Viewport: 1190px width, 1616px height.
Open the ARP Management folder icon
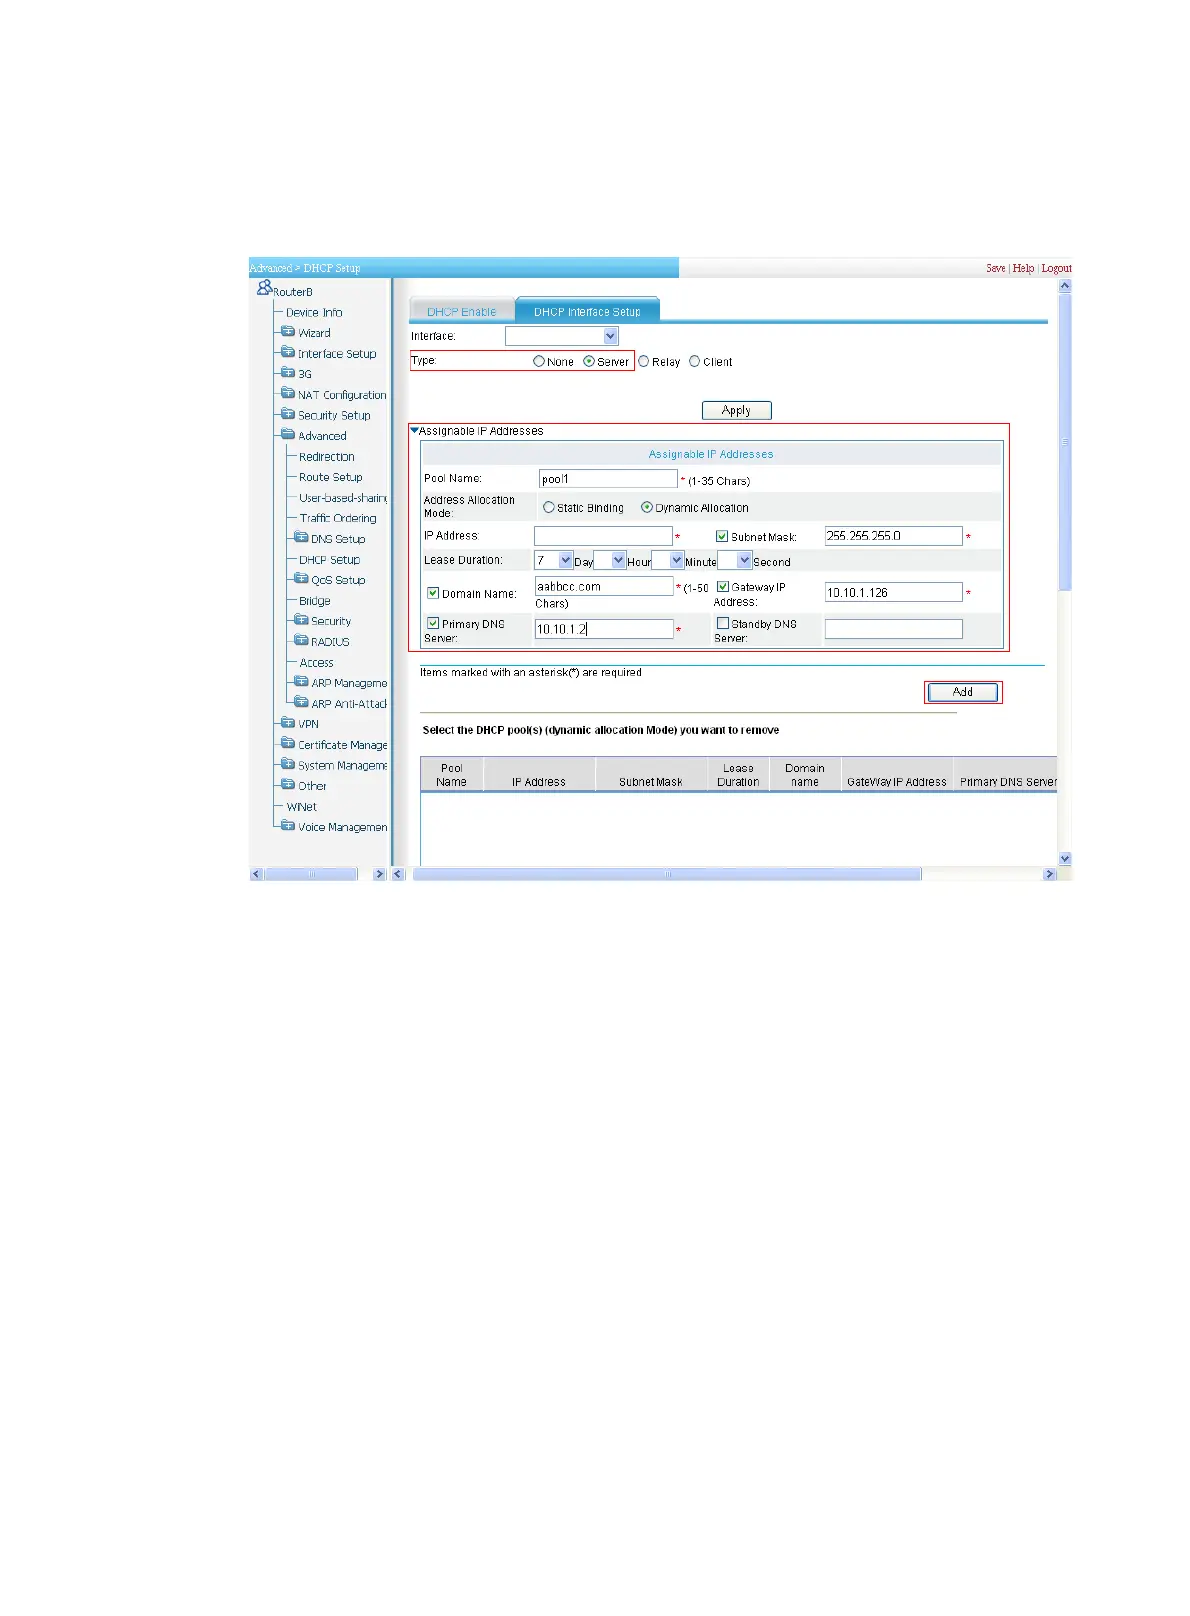pos(301,682)
